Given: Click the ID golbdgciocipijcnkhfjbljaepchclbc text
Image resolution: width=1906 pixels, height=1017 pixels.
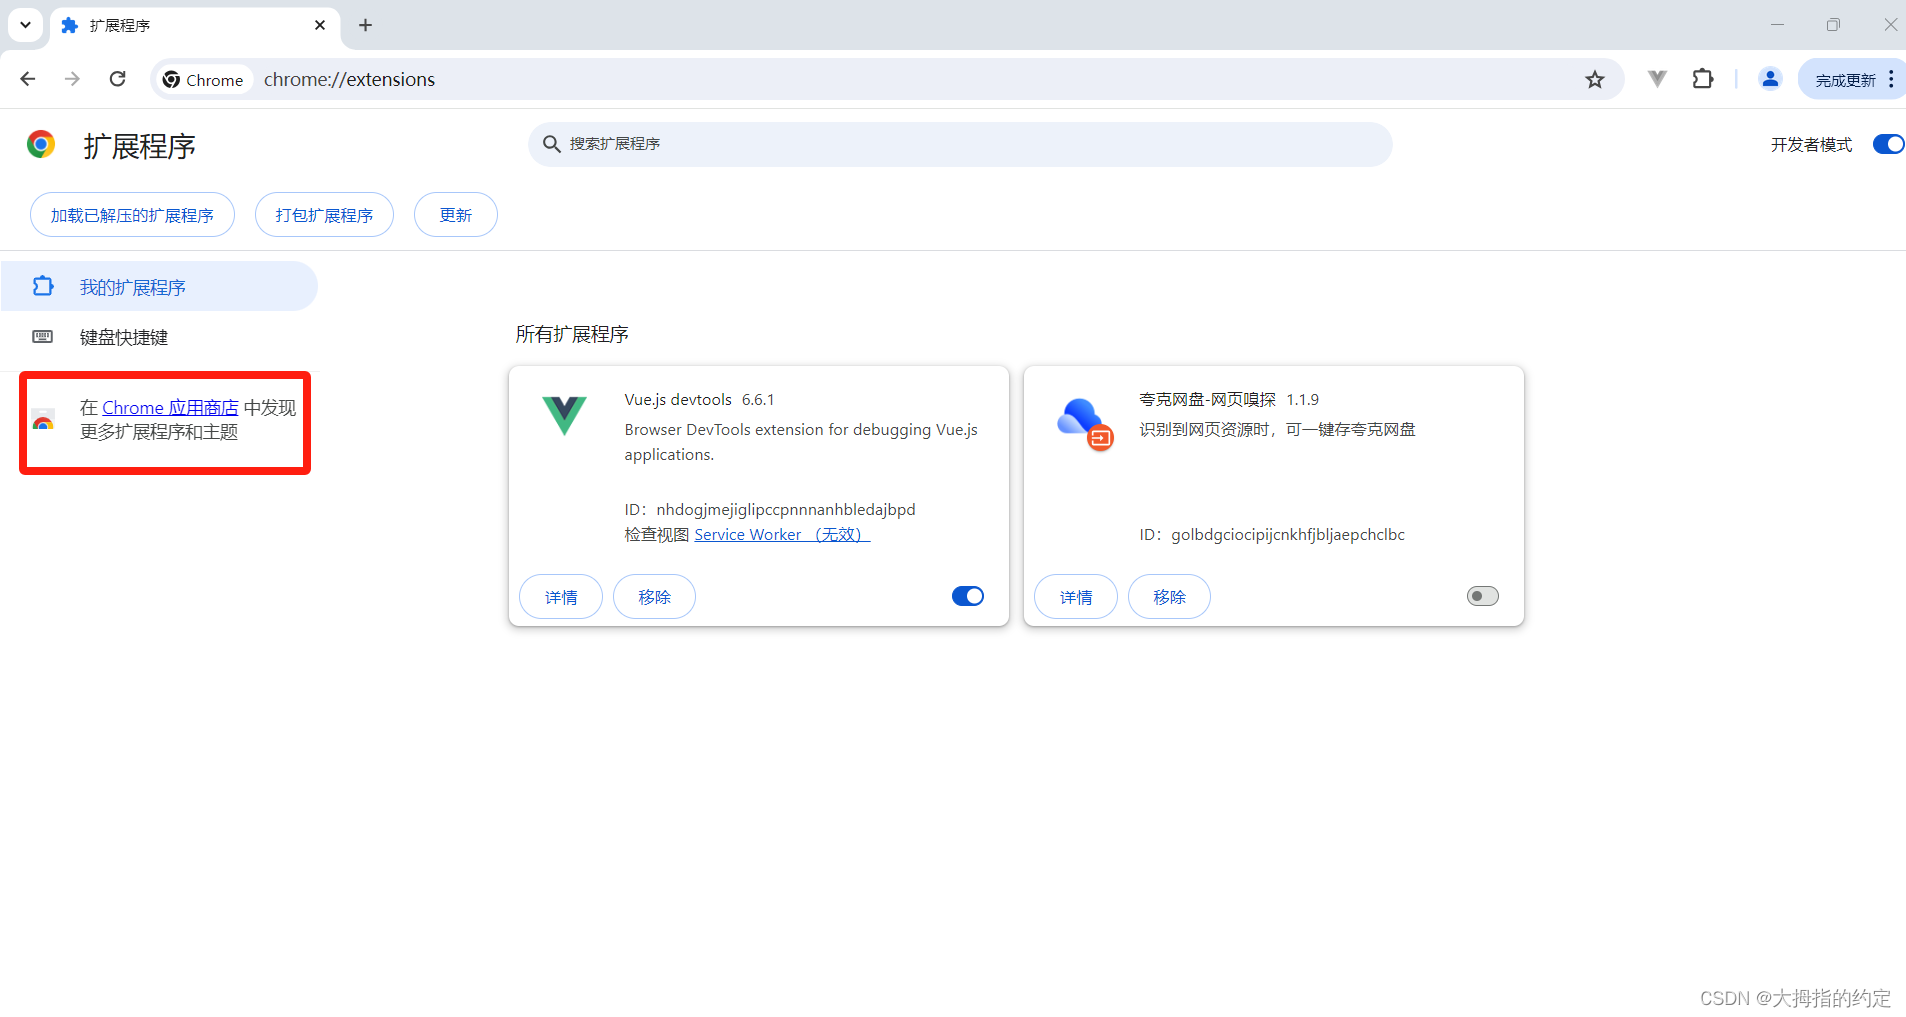Looking at the screenshot, I should pos(1288,535).
